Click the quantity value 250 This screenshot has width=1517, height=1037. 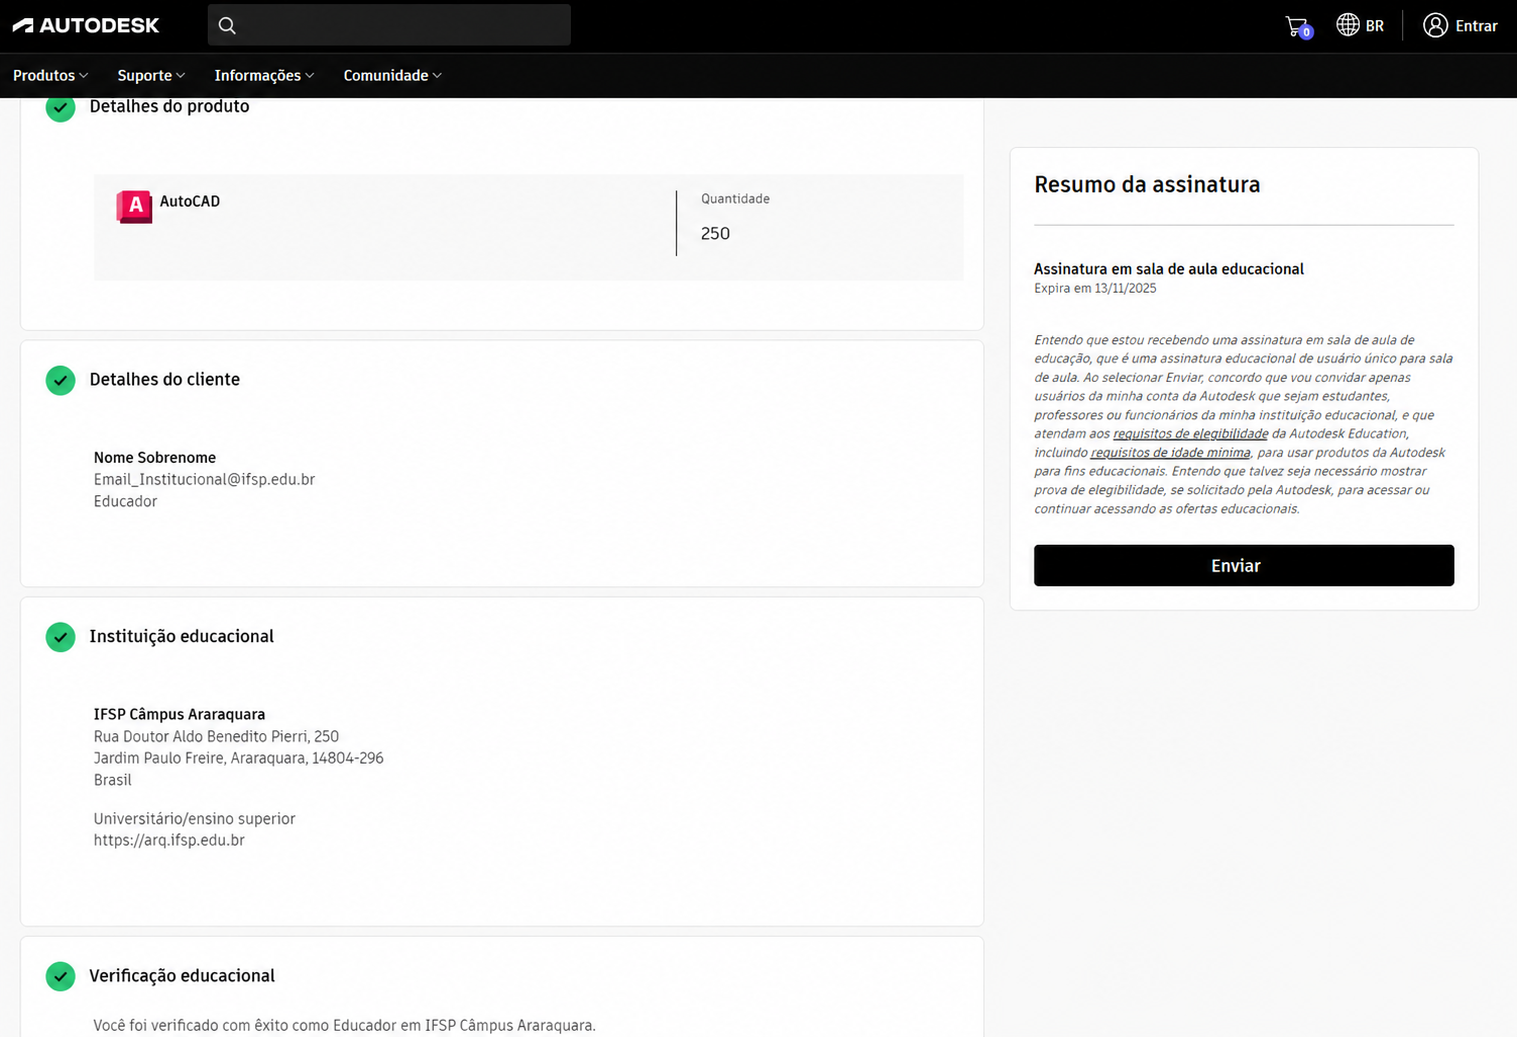pyautogui.click(x=715, y=233)
